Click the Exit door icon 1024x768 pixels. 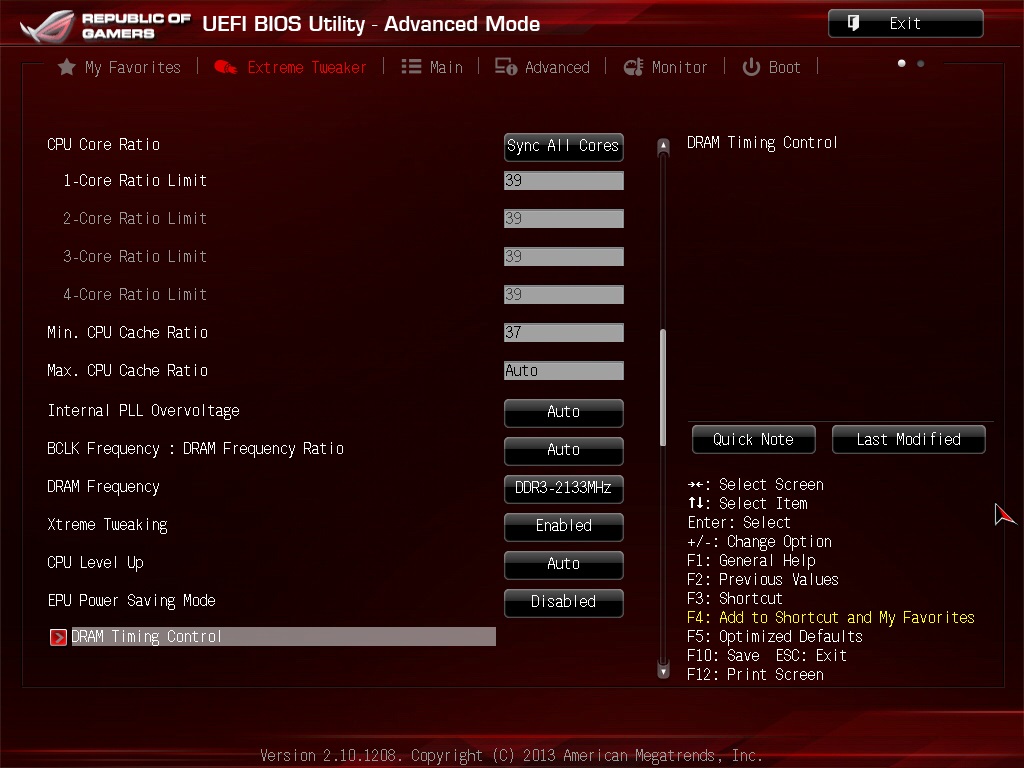pyautogui.click(x=854, y=24)
